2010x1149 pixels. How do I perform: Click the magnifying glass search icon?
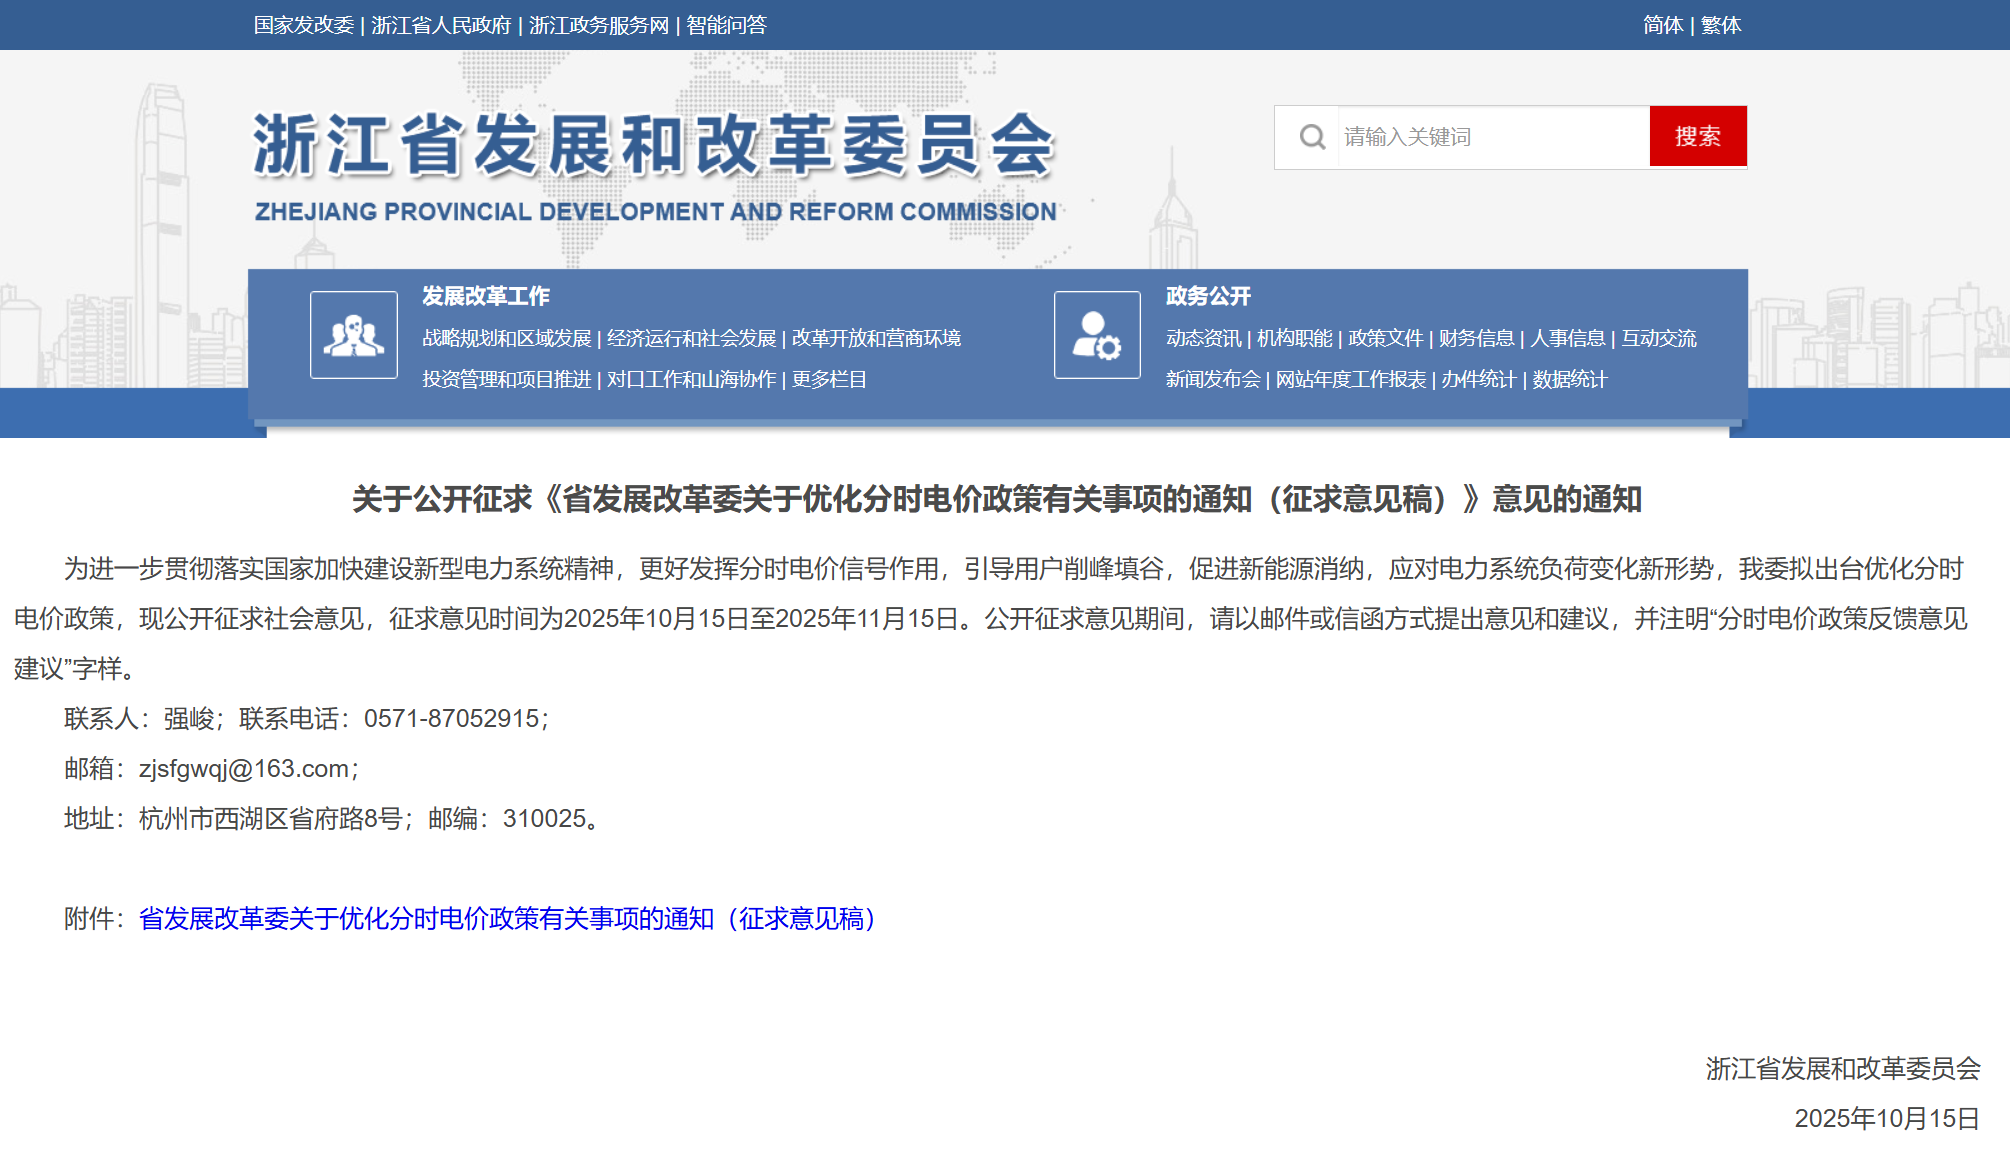(x=1312, y=137)
